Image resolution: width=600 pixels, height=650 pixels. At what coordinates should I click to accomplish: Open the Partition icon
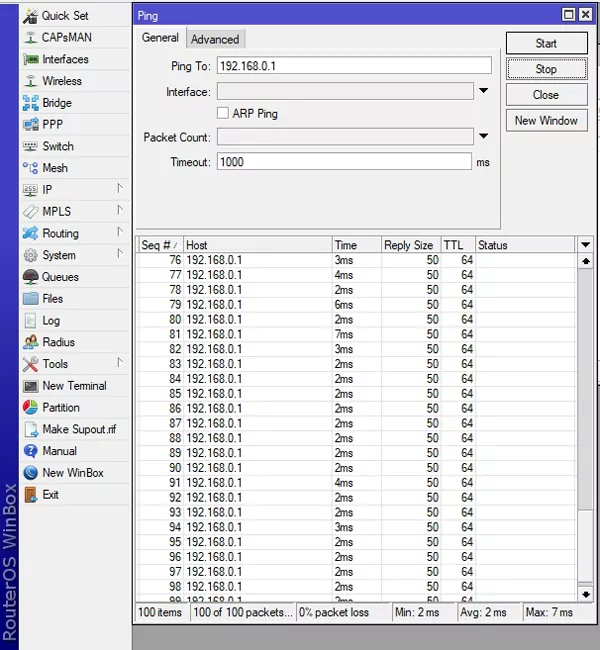[x=30, y=408]
